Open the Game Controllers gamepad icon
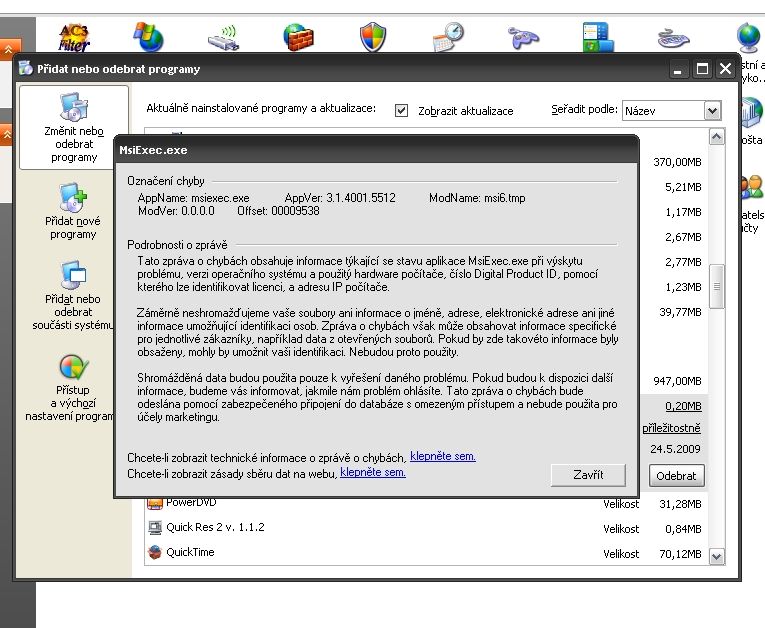This screenshot has height=628, width=765. pos(523,38)
